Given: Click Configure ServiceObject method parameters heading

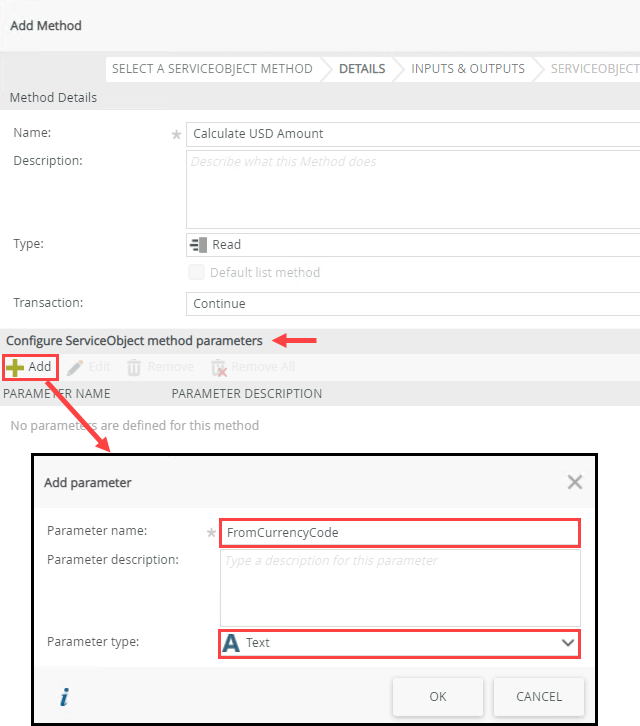Looking at the screenshot, I should 134,341.
